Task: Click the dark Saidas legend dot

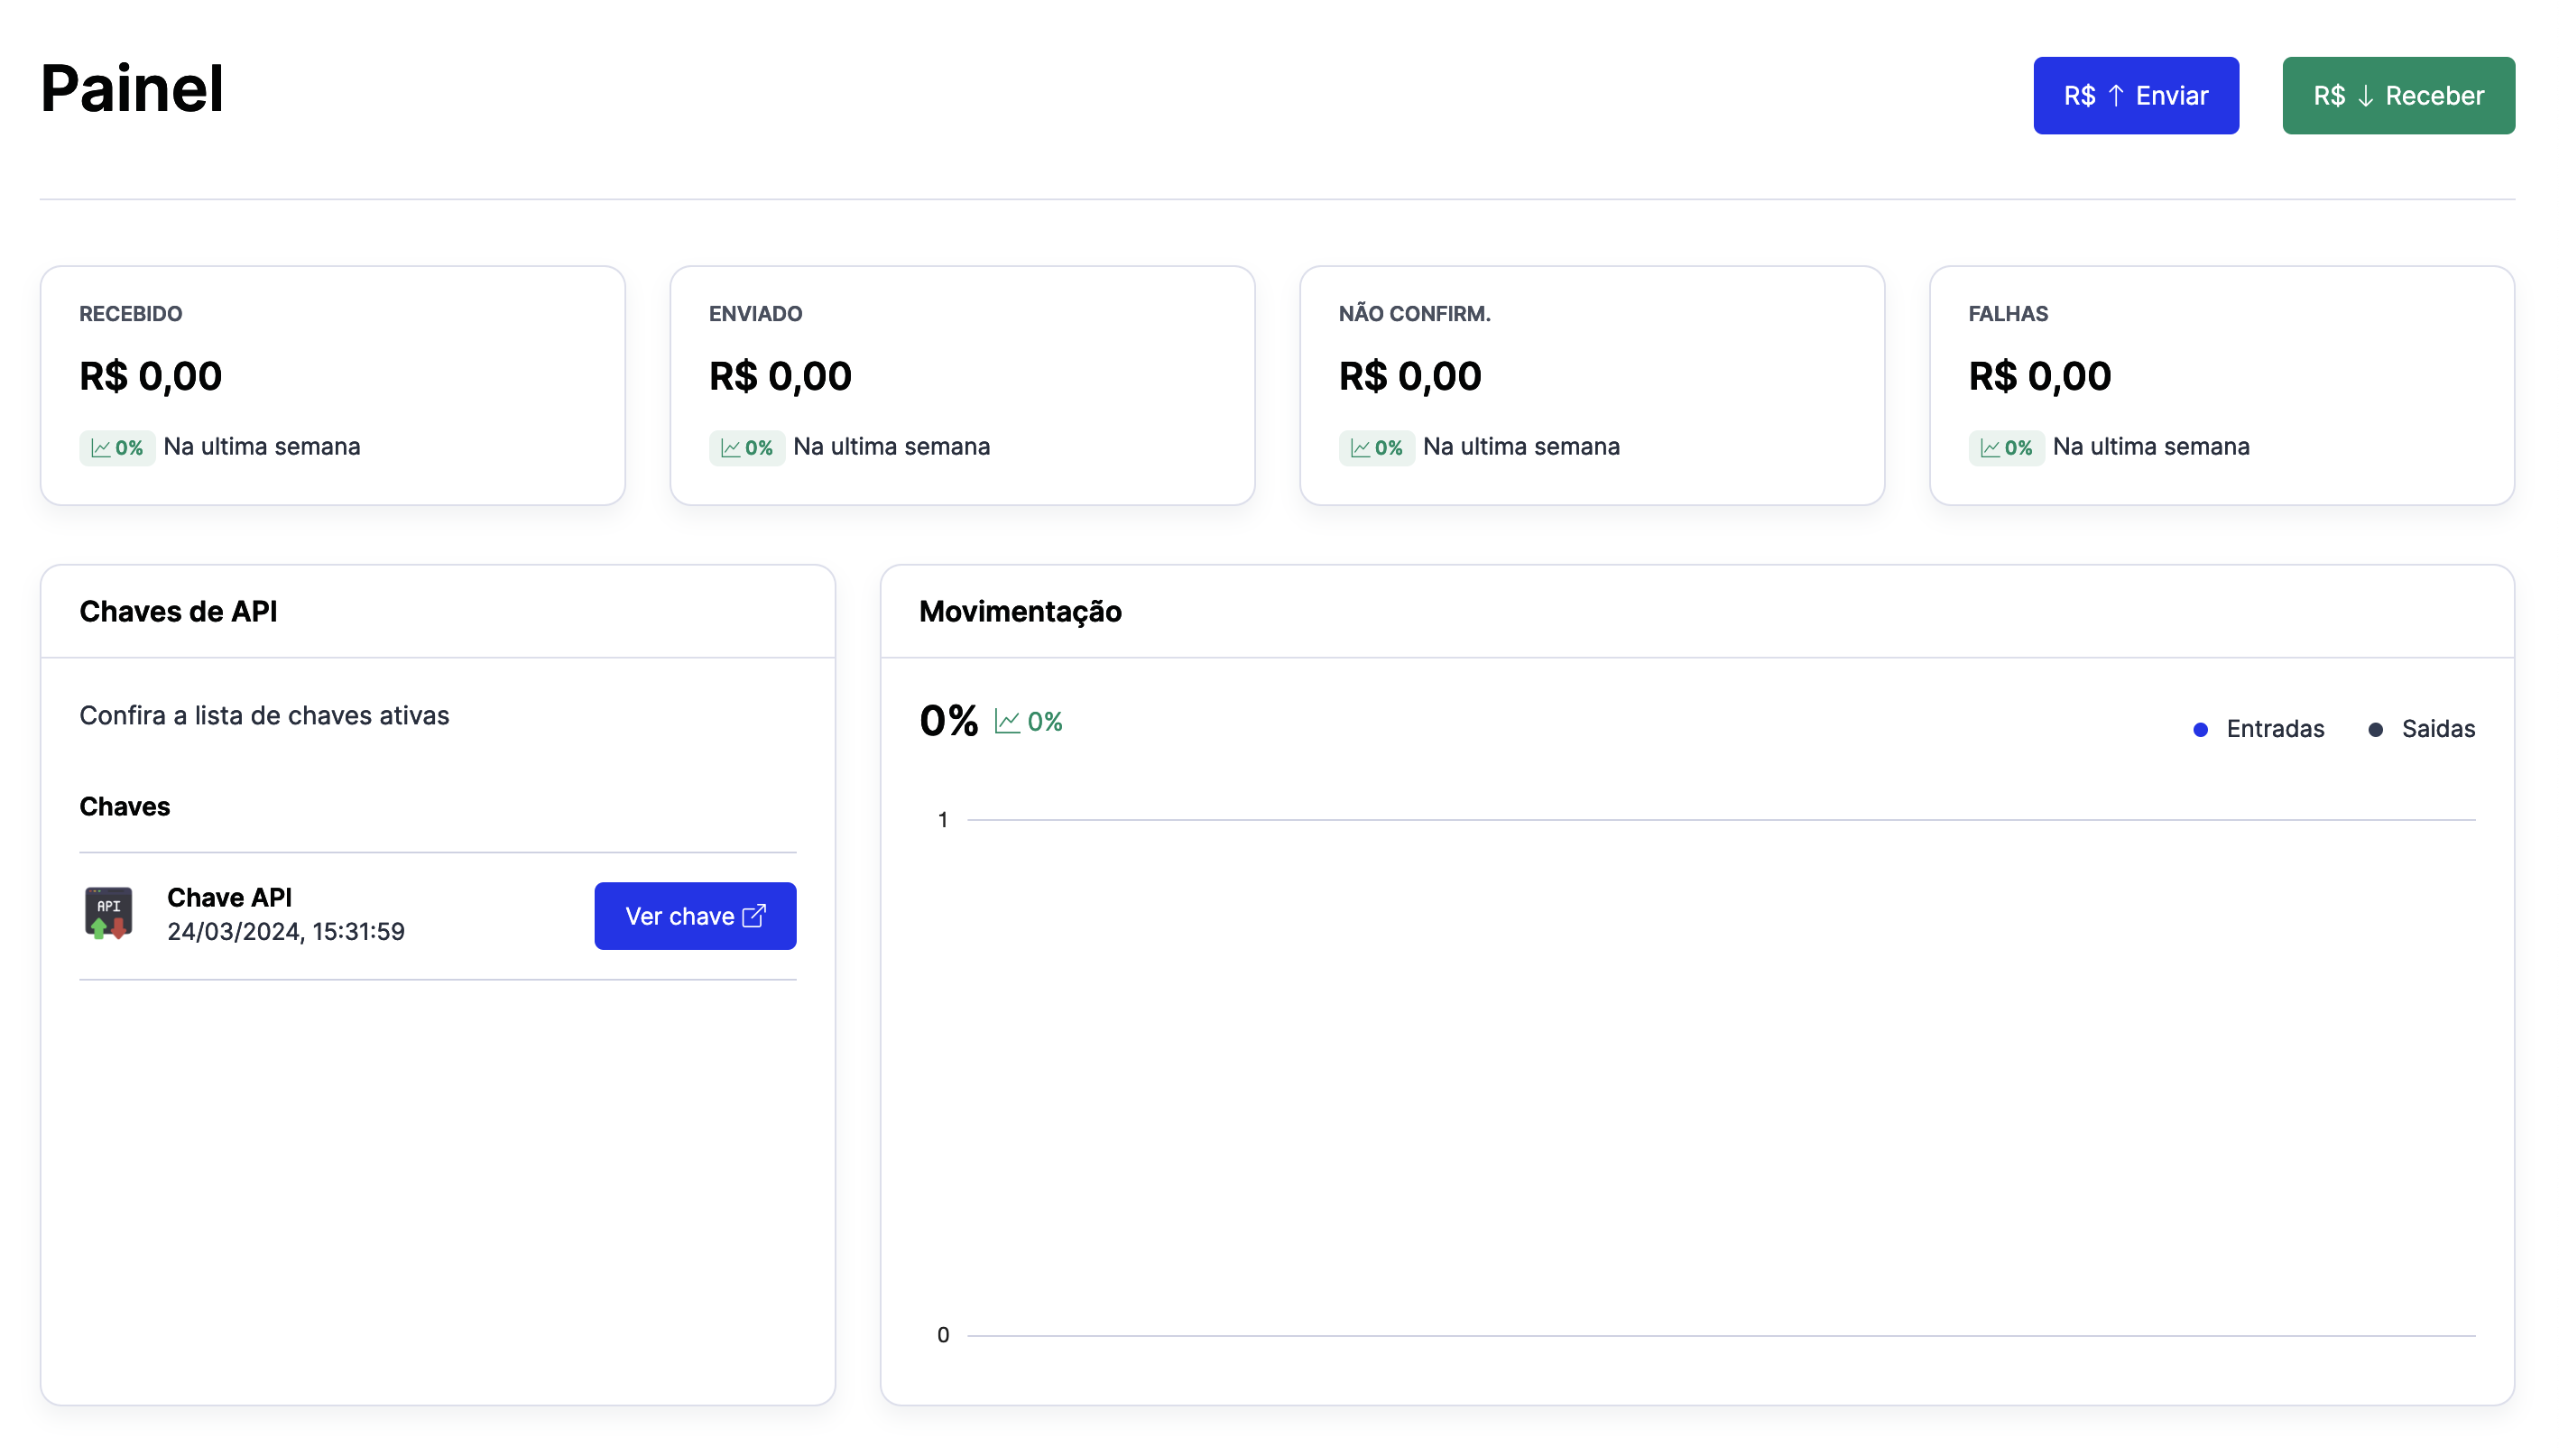Action: coord(2375,730)
